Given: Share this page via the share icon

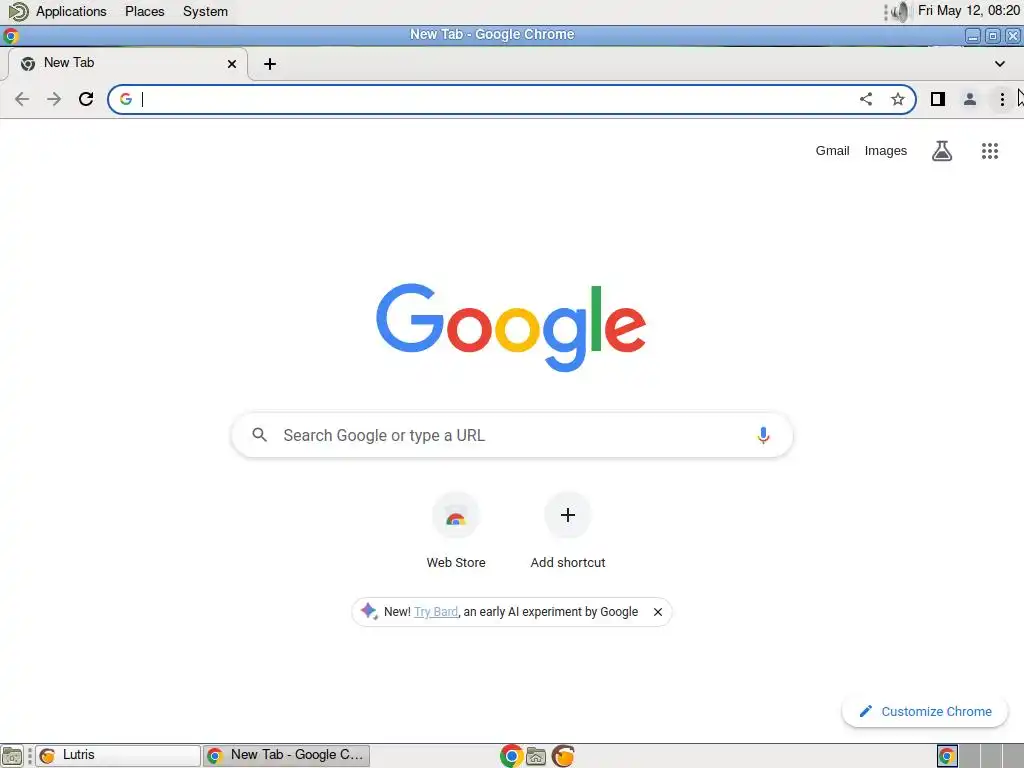Looking at the screenshot, I should click(866, 99).
